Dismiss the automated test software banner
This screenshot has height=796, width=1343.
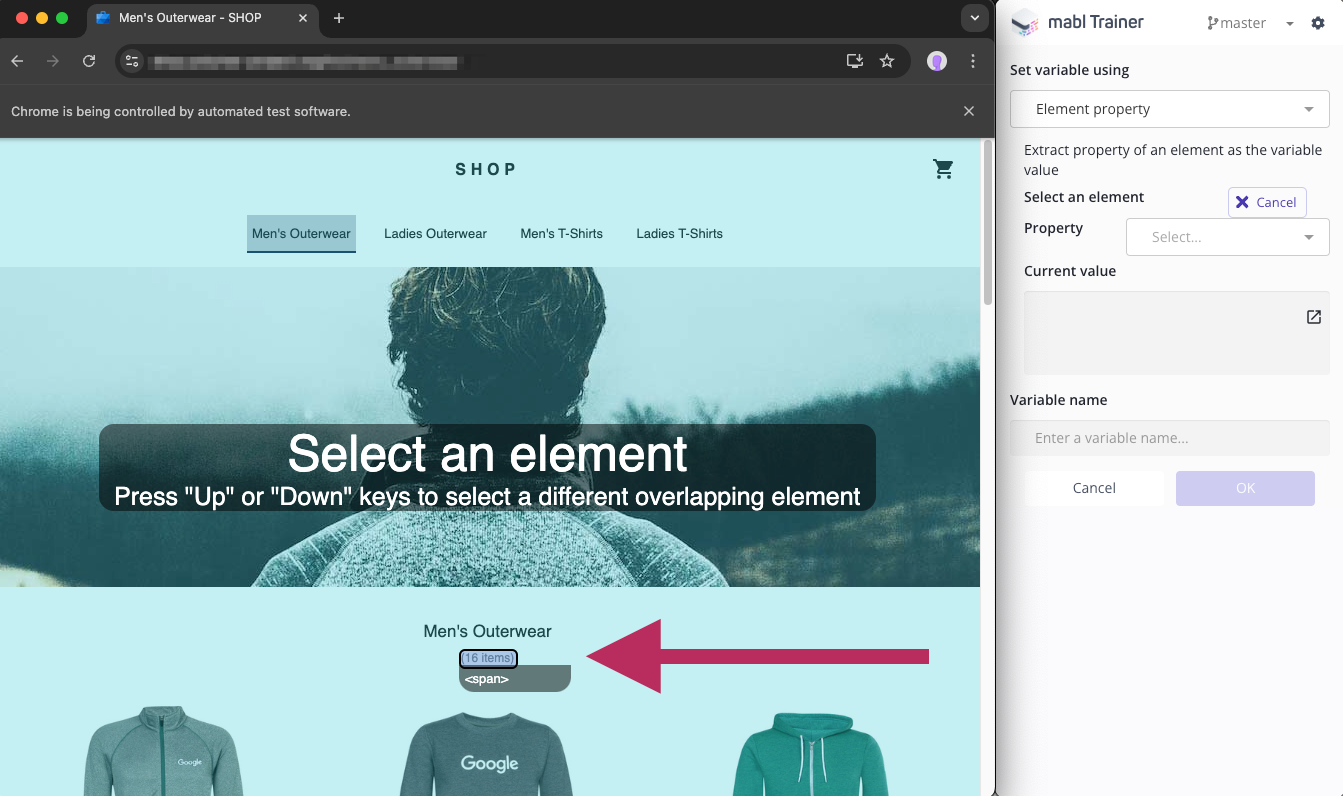click(968, 111)
